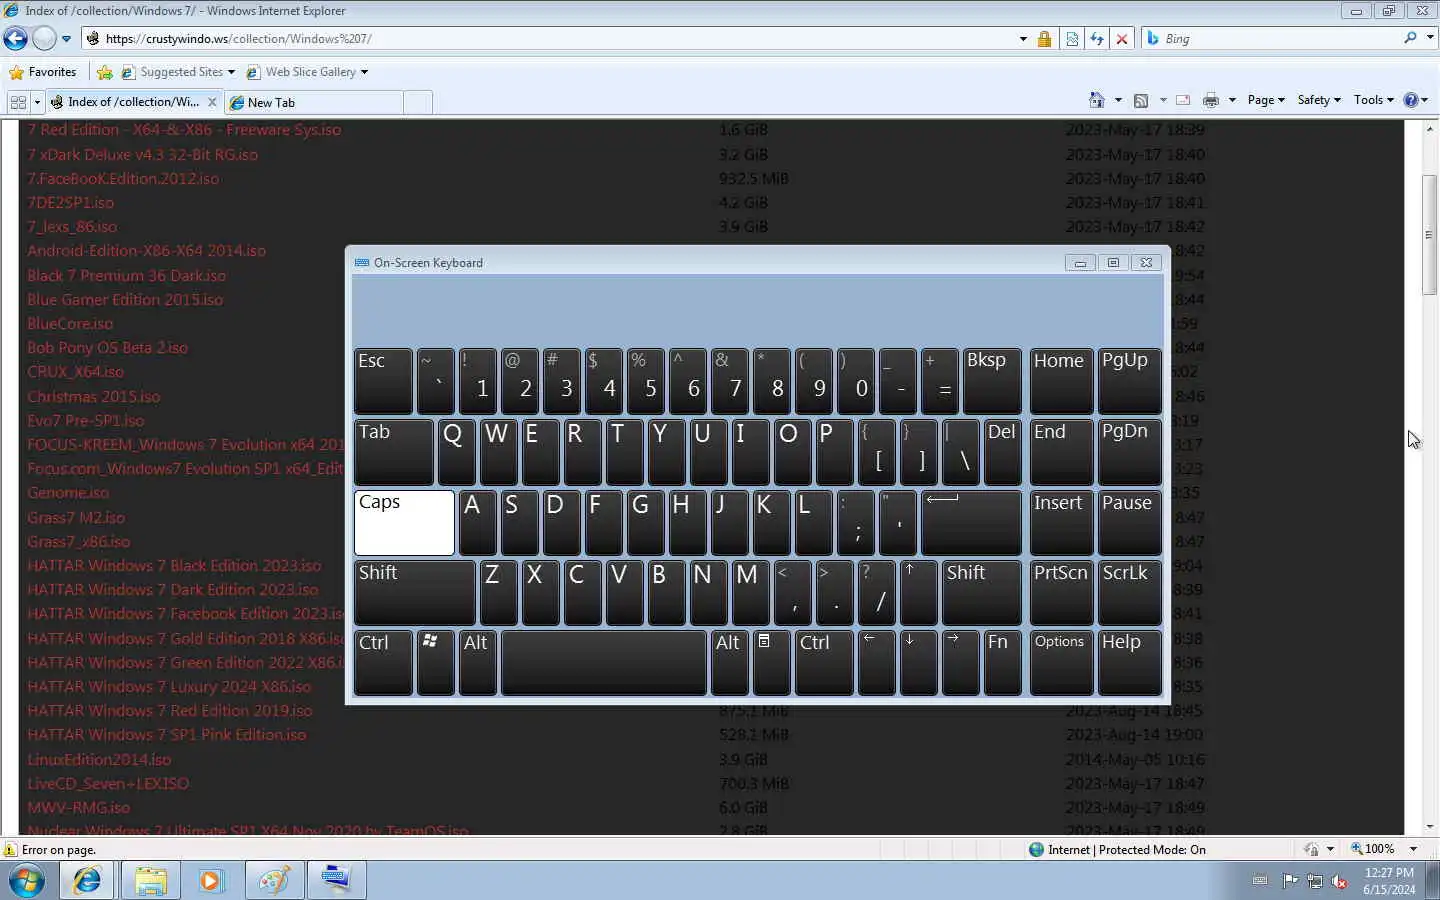Click the Options key on keyboard
Image resolution: width=1440 pixels, height=900 pixels.
(x=1061, y=663)
